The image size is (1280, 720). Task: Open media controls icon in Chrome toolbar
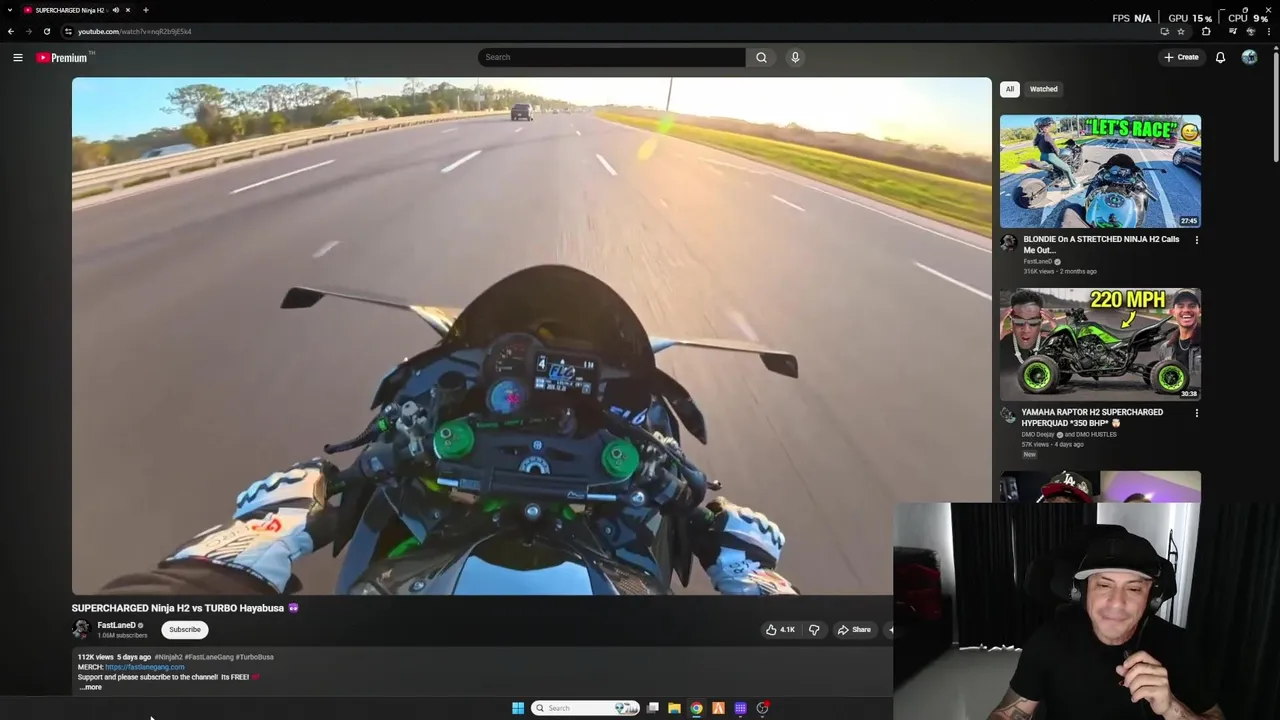coord(1232,31)
